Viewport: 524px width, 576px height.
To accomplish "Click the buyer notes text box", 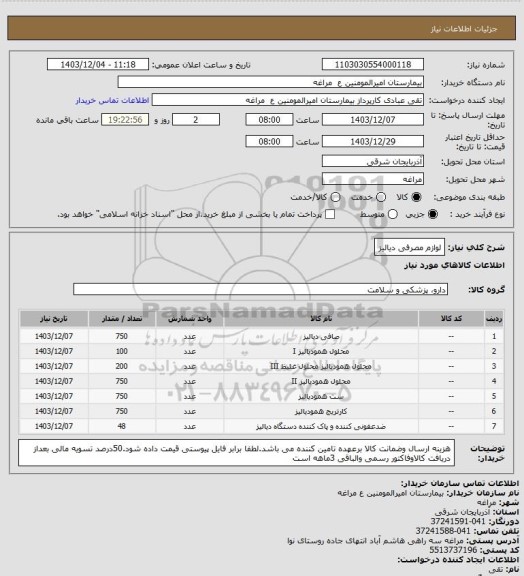I will 236,453.
